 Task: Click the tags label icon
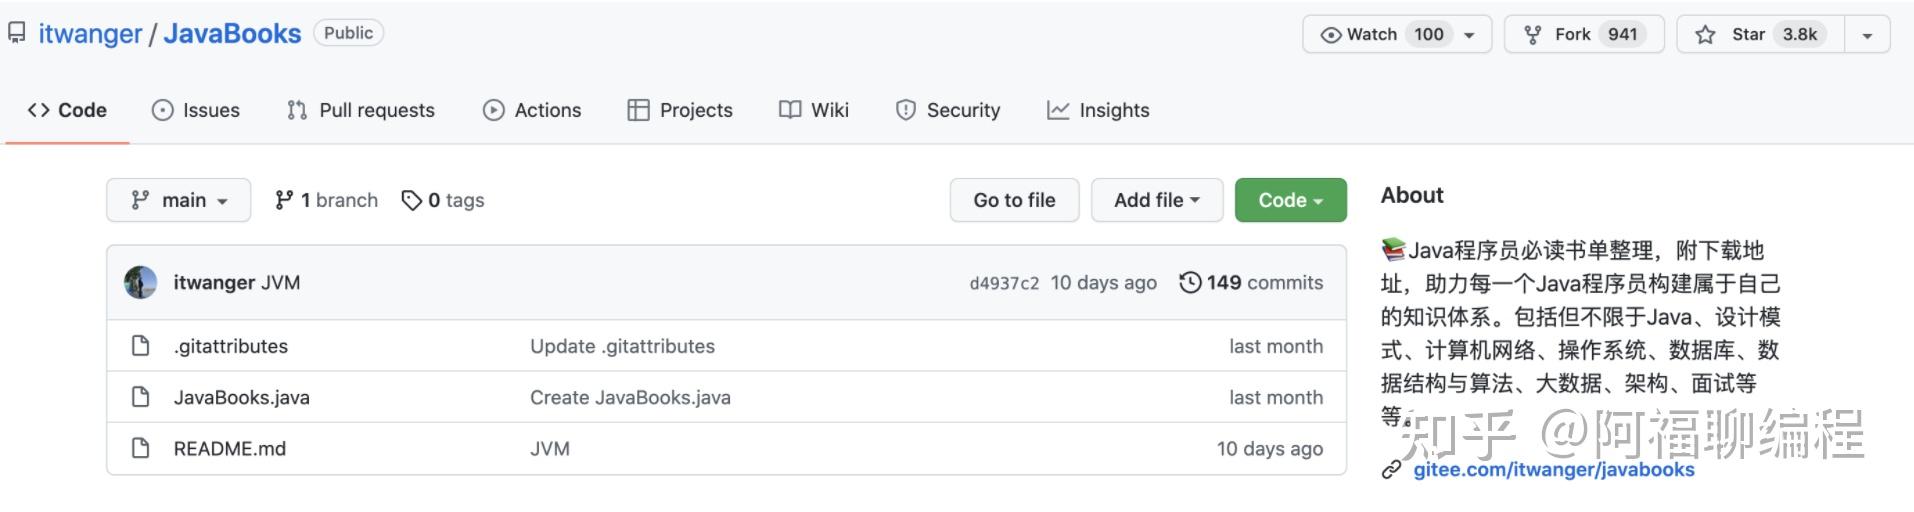coord(411,201)
